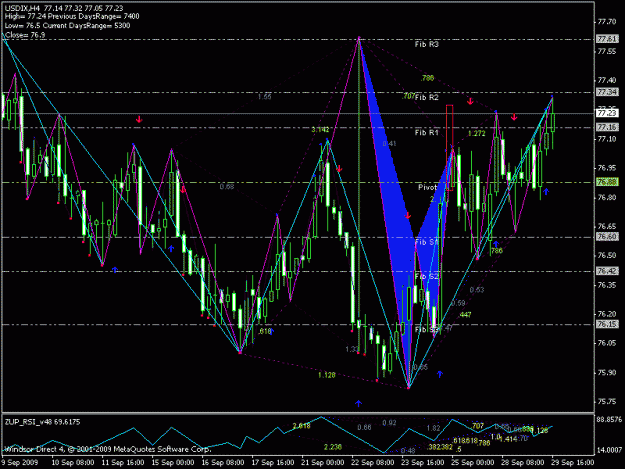625x469 pixels.
Task: Click the 77.61 price tag on the axis
Action: 607,39
